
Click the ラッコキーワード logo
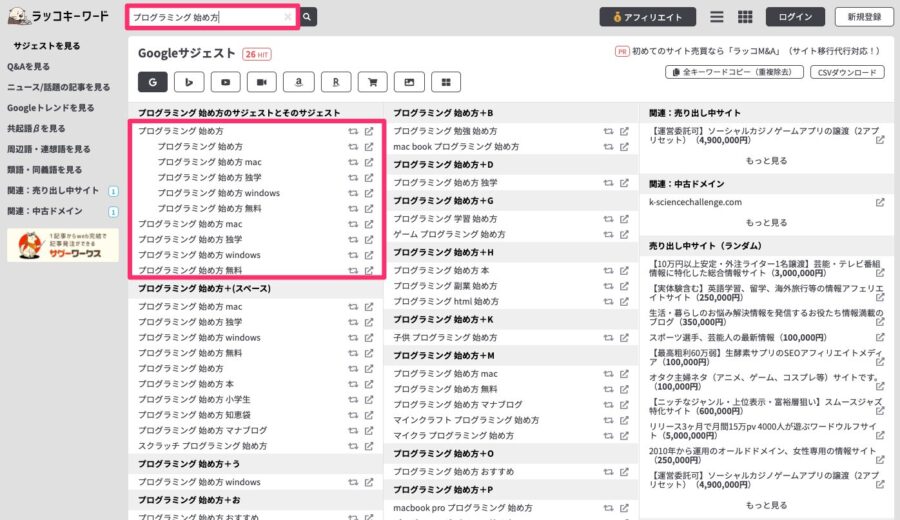[x=58, y=16]
